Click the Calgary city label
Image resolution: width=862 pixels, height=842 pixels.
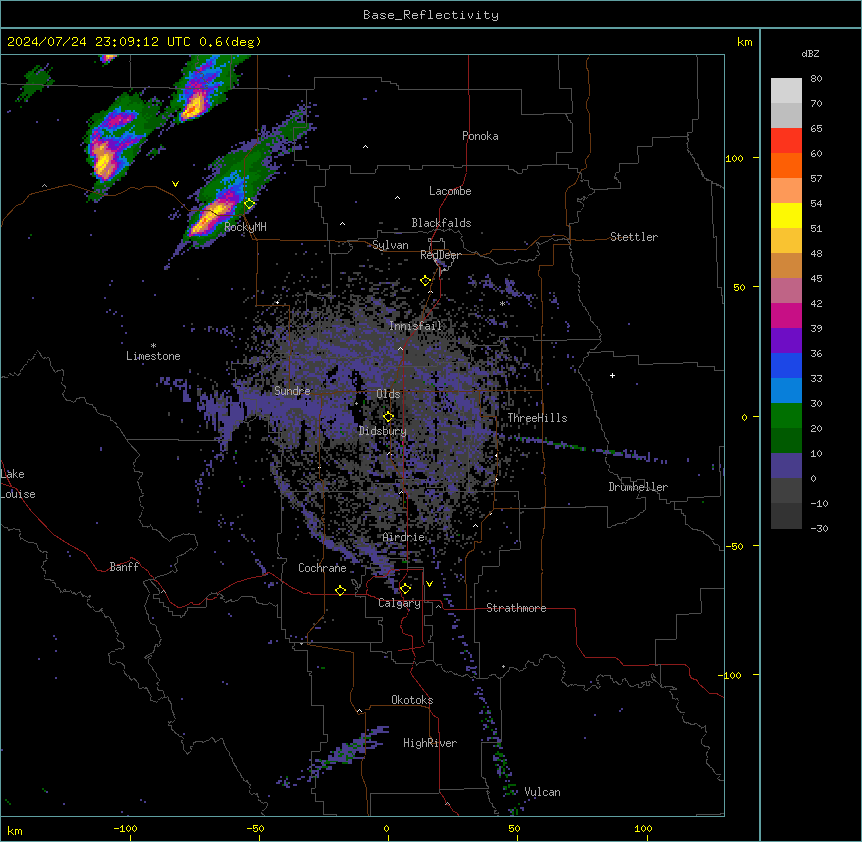399,603
